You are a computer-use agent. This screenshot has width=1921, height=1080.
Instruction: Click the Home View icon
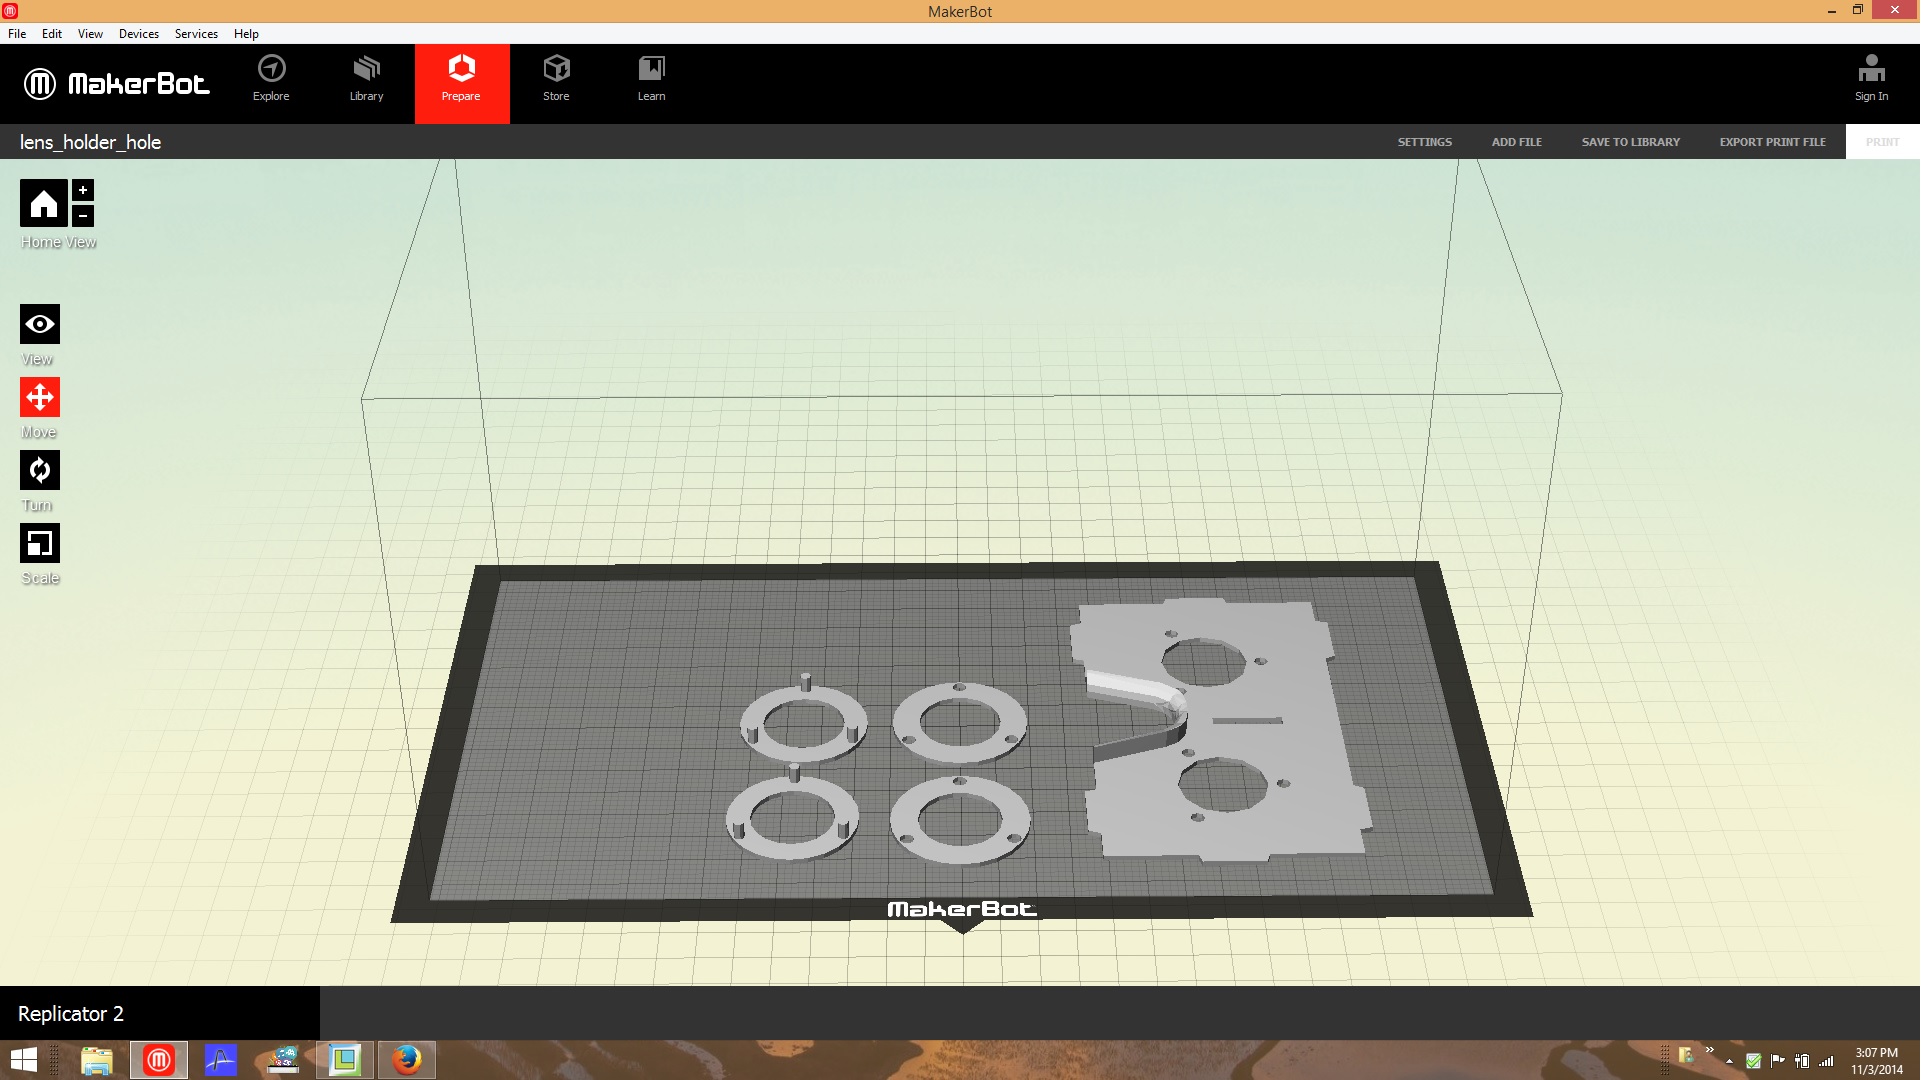[44, 204]
